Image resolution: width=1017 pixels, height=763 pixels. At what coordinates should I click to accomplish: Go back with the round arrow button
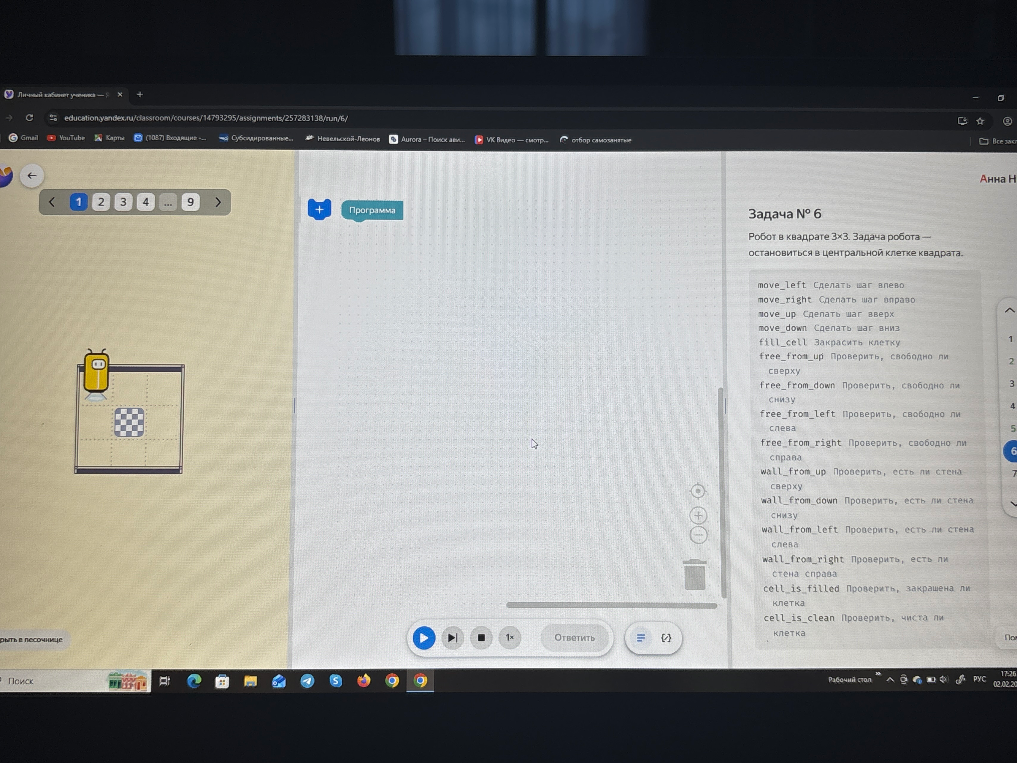(x=32, y=176)
